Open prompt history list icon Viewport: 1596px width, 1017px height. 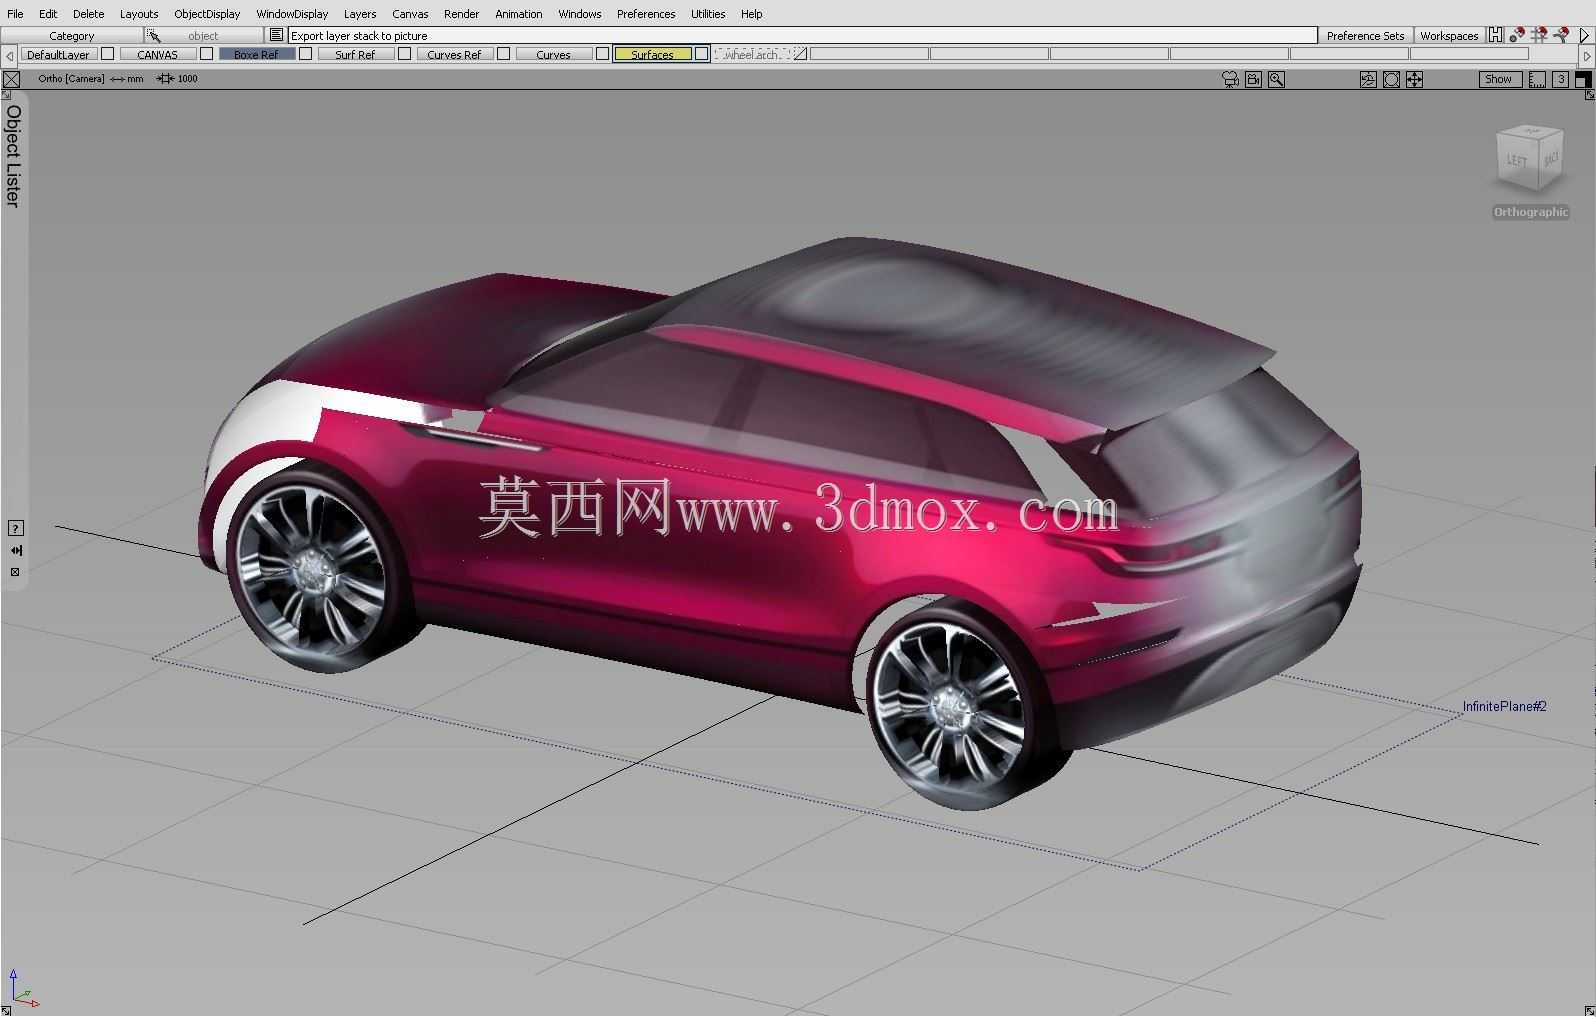(x=277, y=35)
